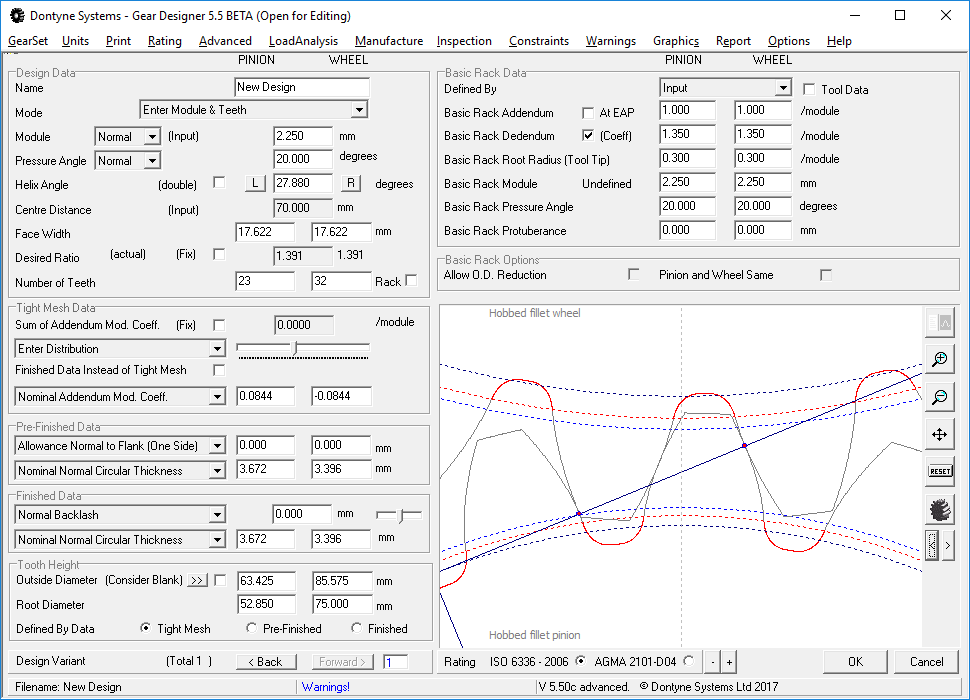Click the Warnings! link in status bar
970x700 pixels.
[x=325, y=686]
